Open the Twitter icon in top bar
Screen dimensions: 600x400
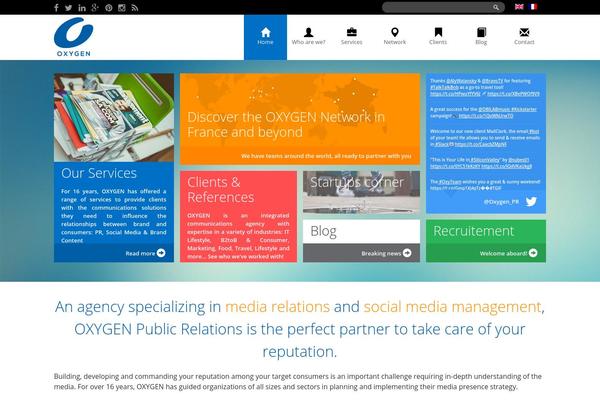click(x=68, y=7)
